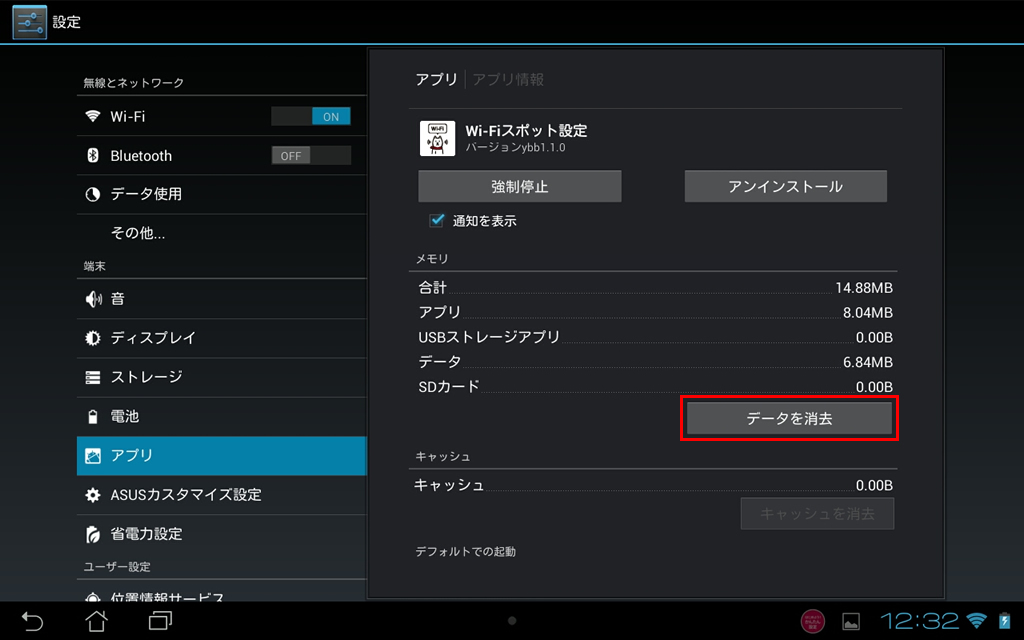Select the アプリ情報 breadcrumb label
This screenshot has height=640, width=1024.
(508, 80)
